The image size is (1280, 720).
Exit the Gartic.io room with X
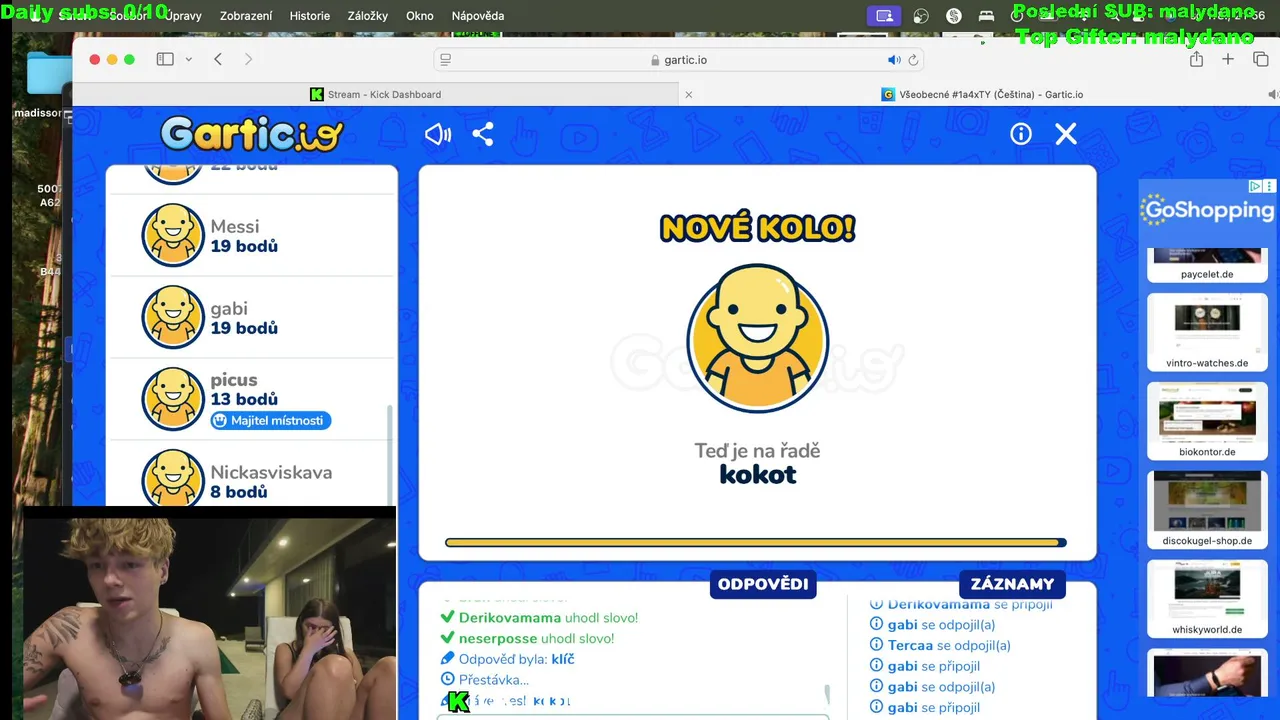tap(1066, 134)
